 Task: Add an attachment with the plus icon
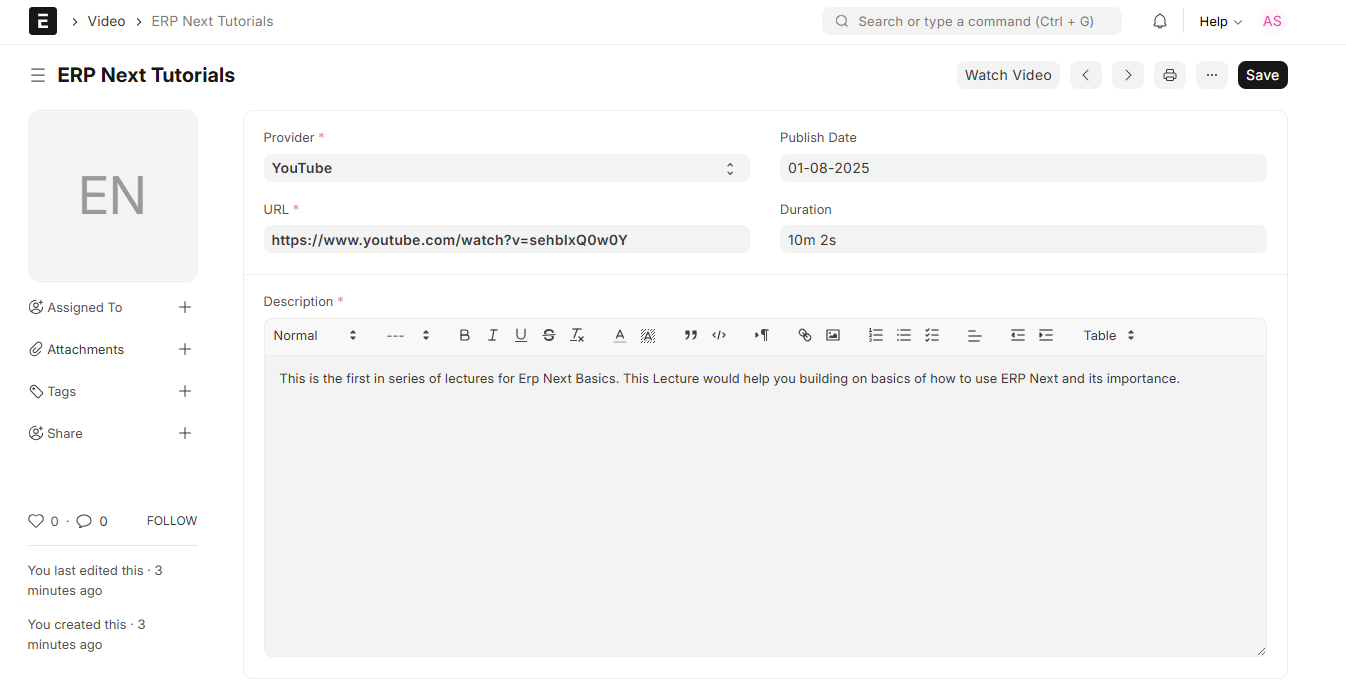tap(185, 349)
